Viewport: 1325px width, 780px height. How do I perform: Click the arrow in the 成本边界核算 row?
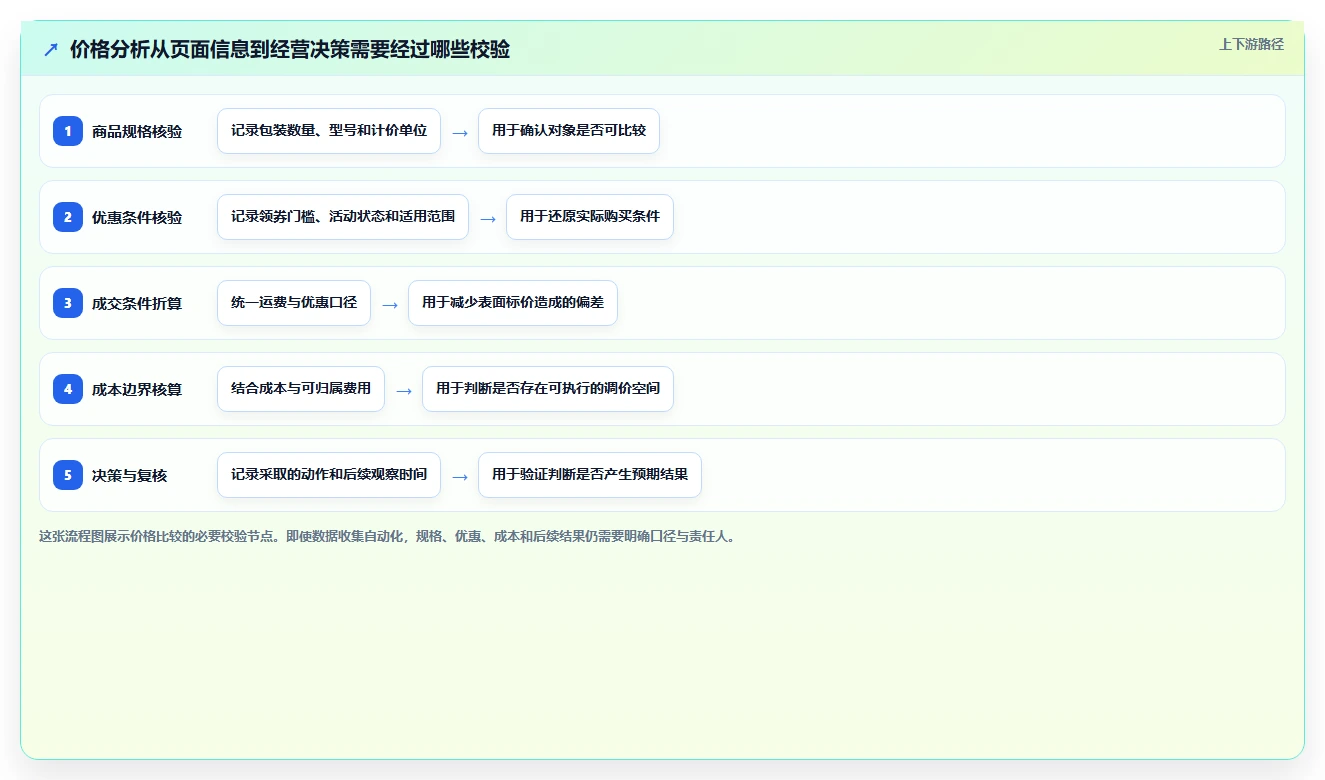click(404, 390)
